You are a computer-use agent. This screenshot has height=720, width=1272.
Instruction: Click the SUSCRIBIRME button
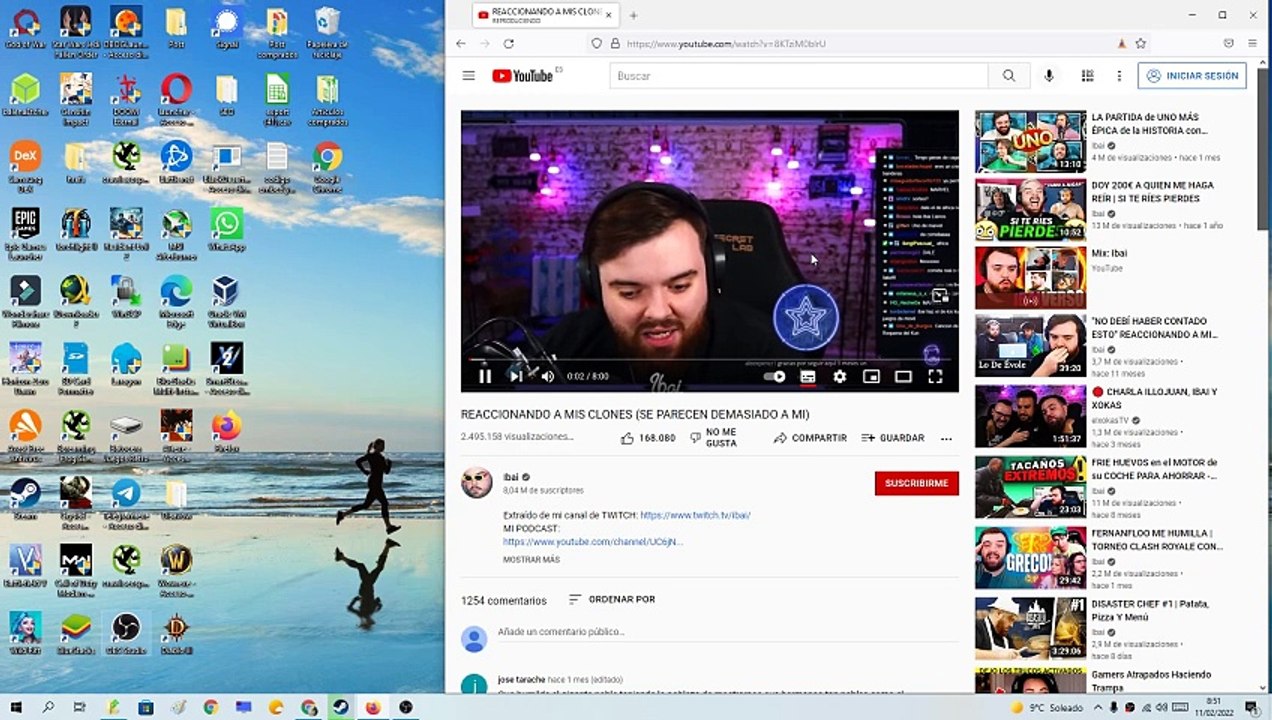click(x=916, y=483)
